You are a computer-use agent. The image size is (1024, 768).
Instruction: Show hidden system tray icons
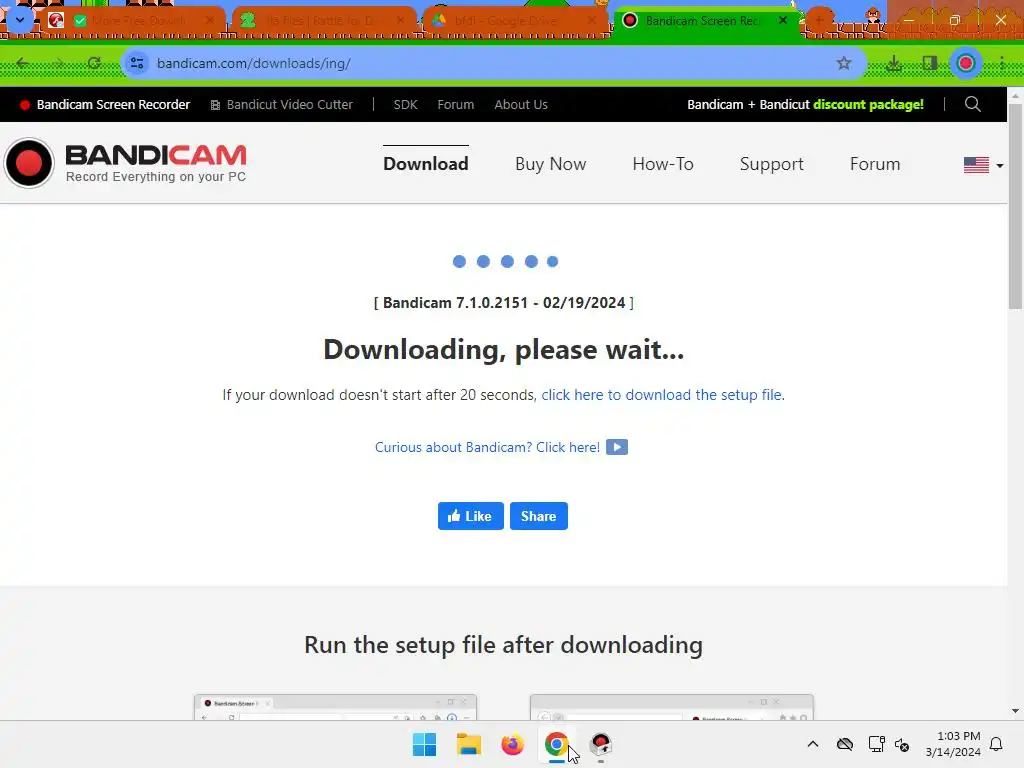[813, 744]
